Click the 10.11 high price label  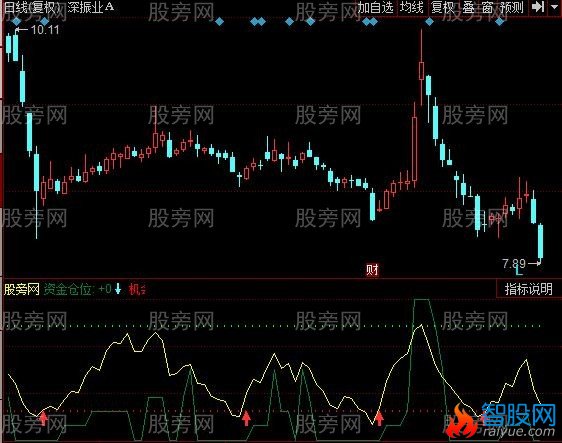45,30
